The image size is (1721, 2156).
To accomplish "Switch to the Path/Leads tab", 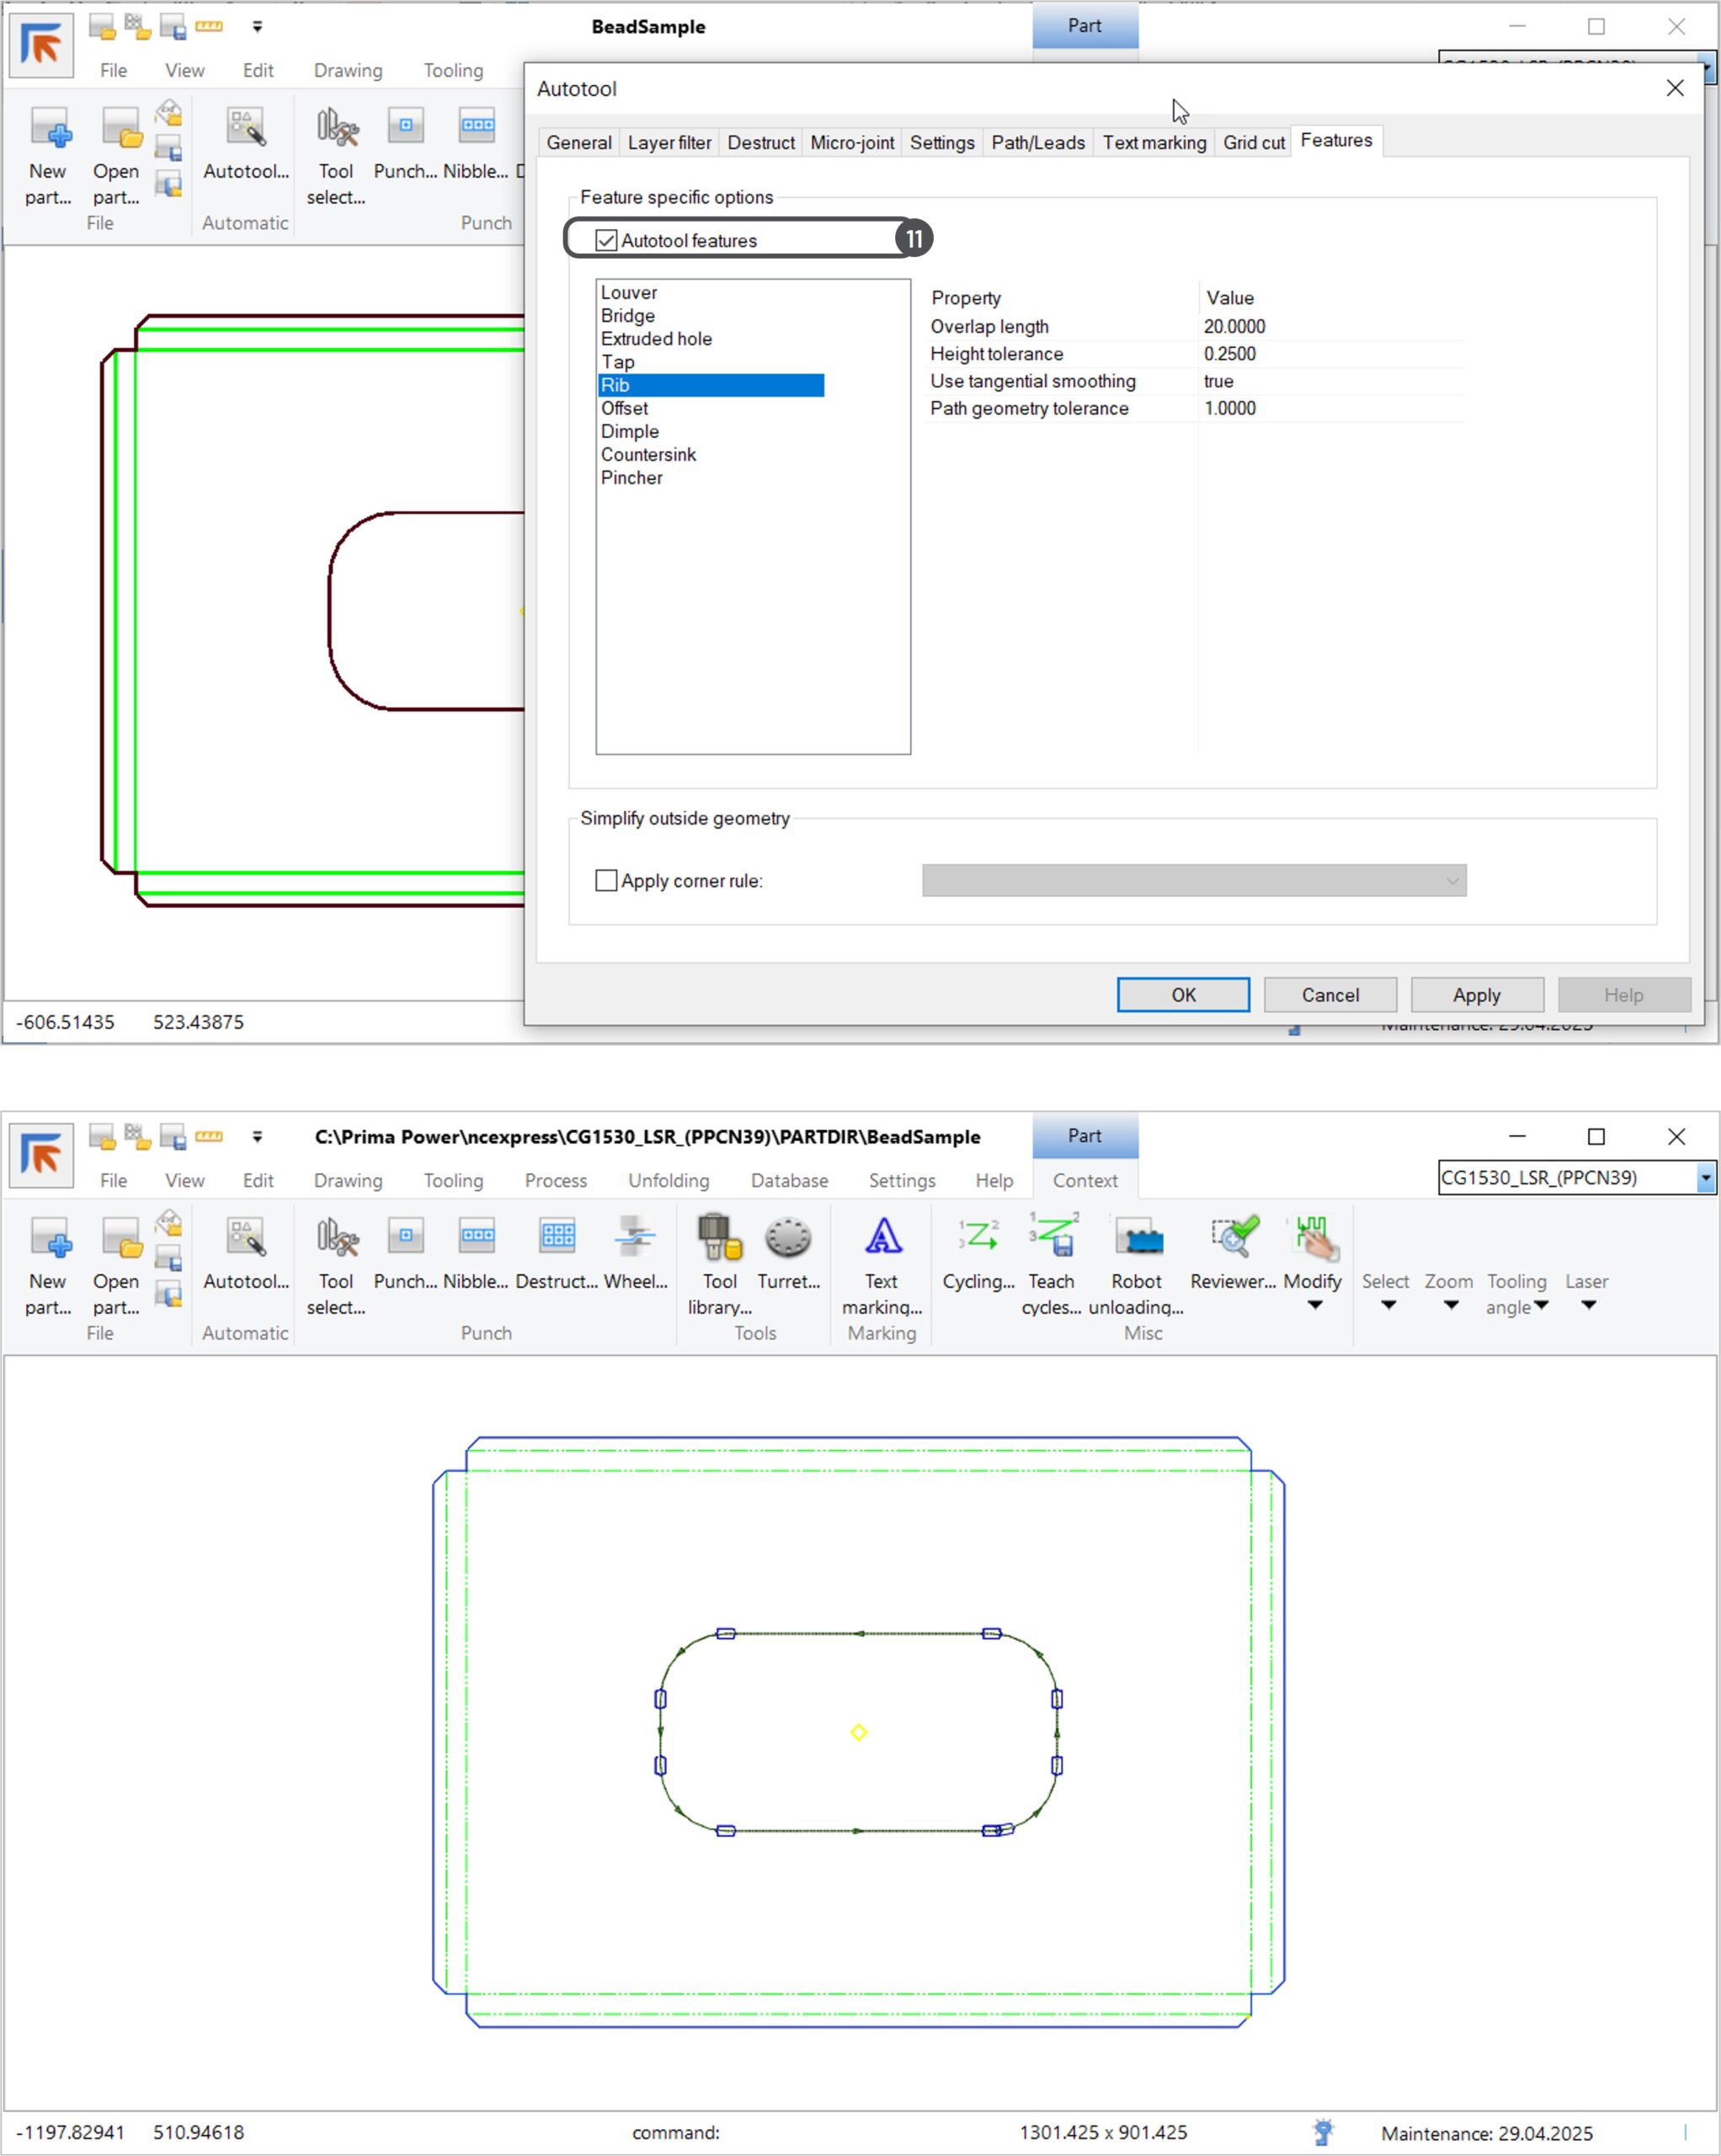I will click(1037, 142).
